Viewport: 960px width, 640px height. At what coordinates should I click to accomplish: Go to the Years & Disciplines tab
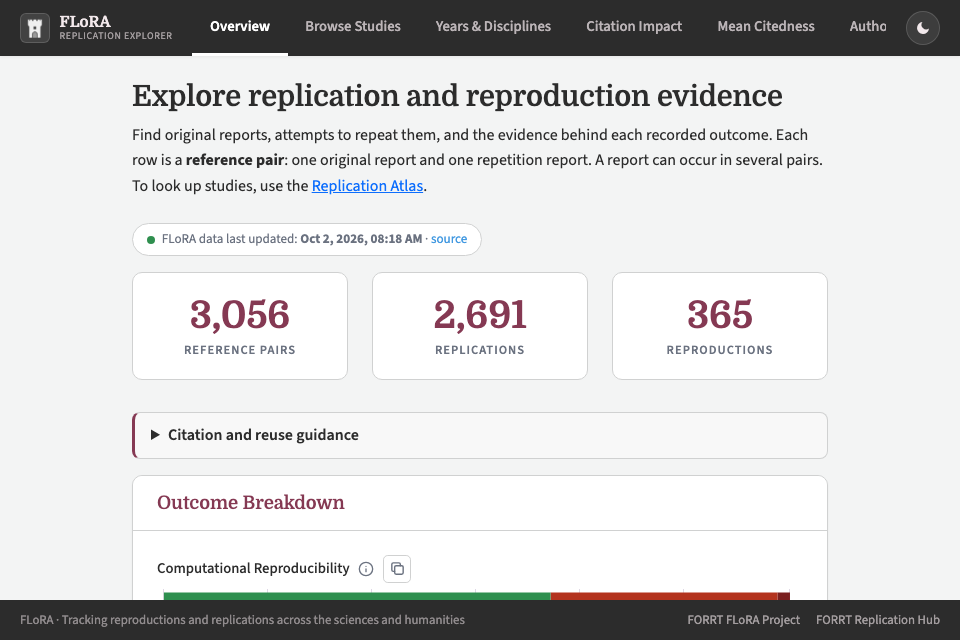pyautogui.click(x=493, y=27)
